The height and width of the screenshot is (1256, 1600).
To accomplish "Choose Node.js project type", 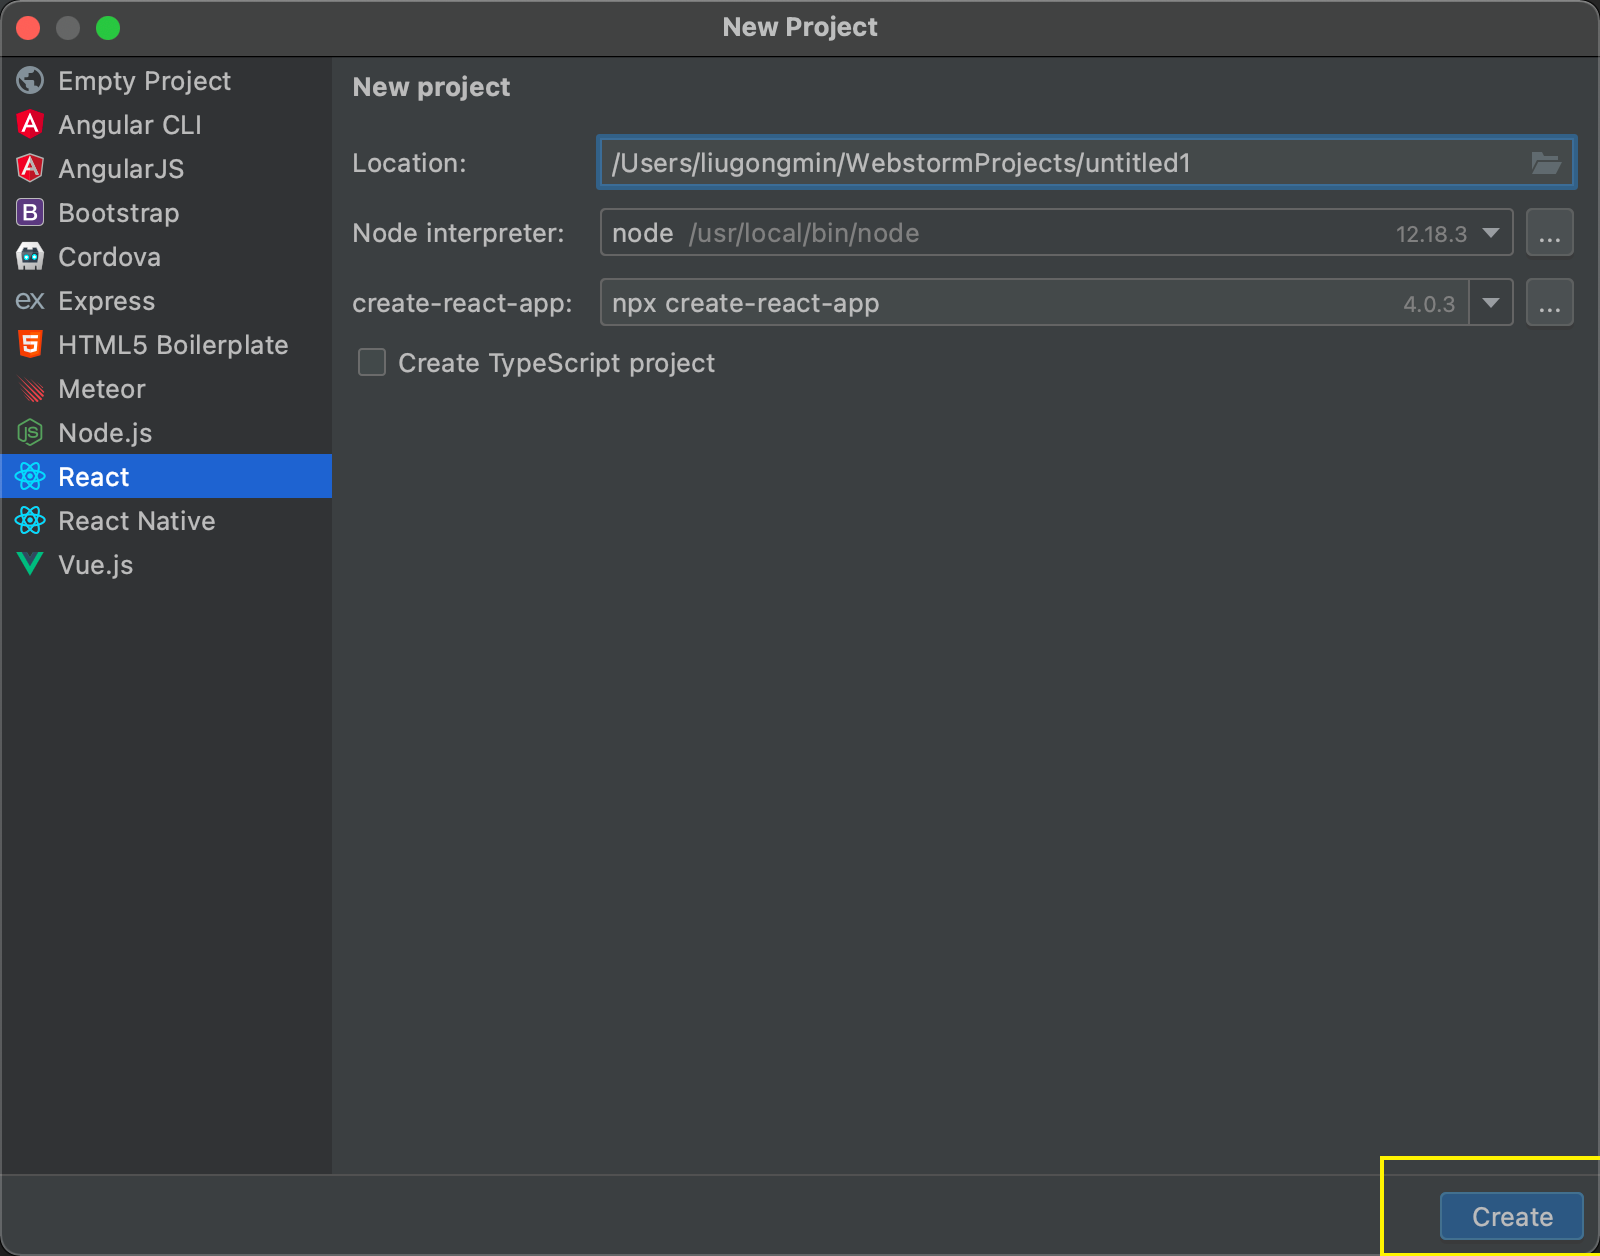I will coord(166,432).
